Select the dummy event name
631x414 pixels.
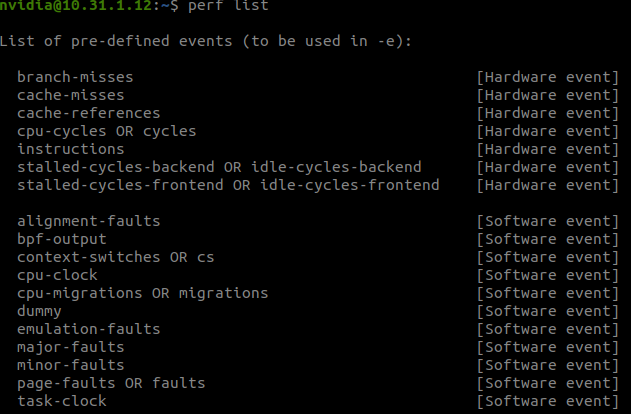pyautogui.click(x=39, y=311)
